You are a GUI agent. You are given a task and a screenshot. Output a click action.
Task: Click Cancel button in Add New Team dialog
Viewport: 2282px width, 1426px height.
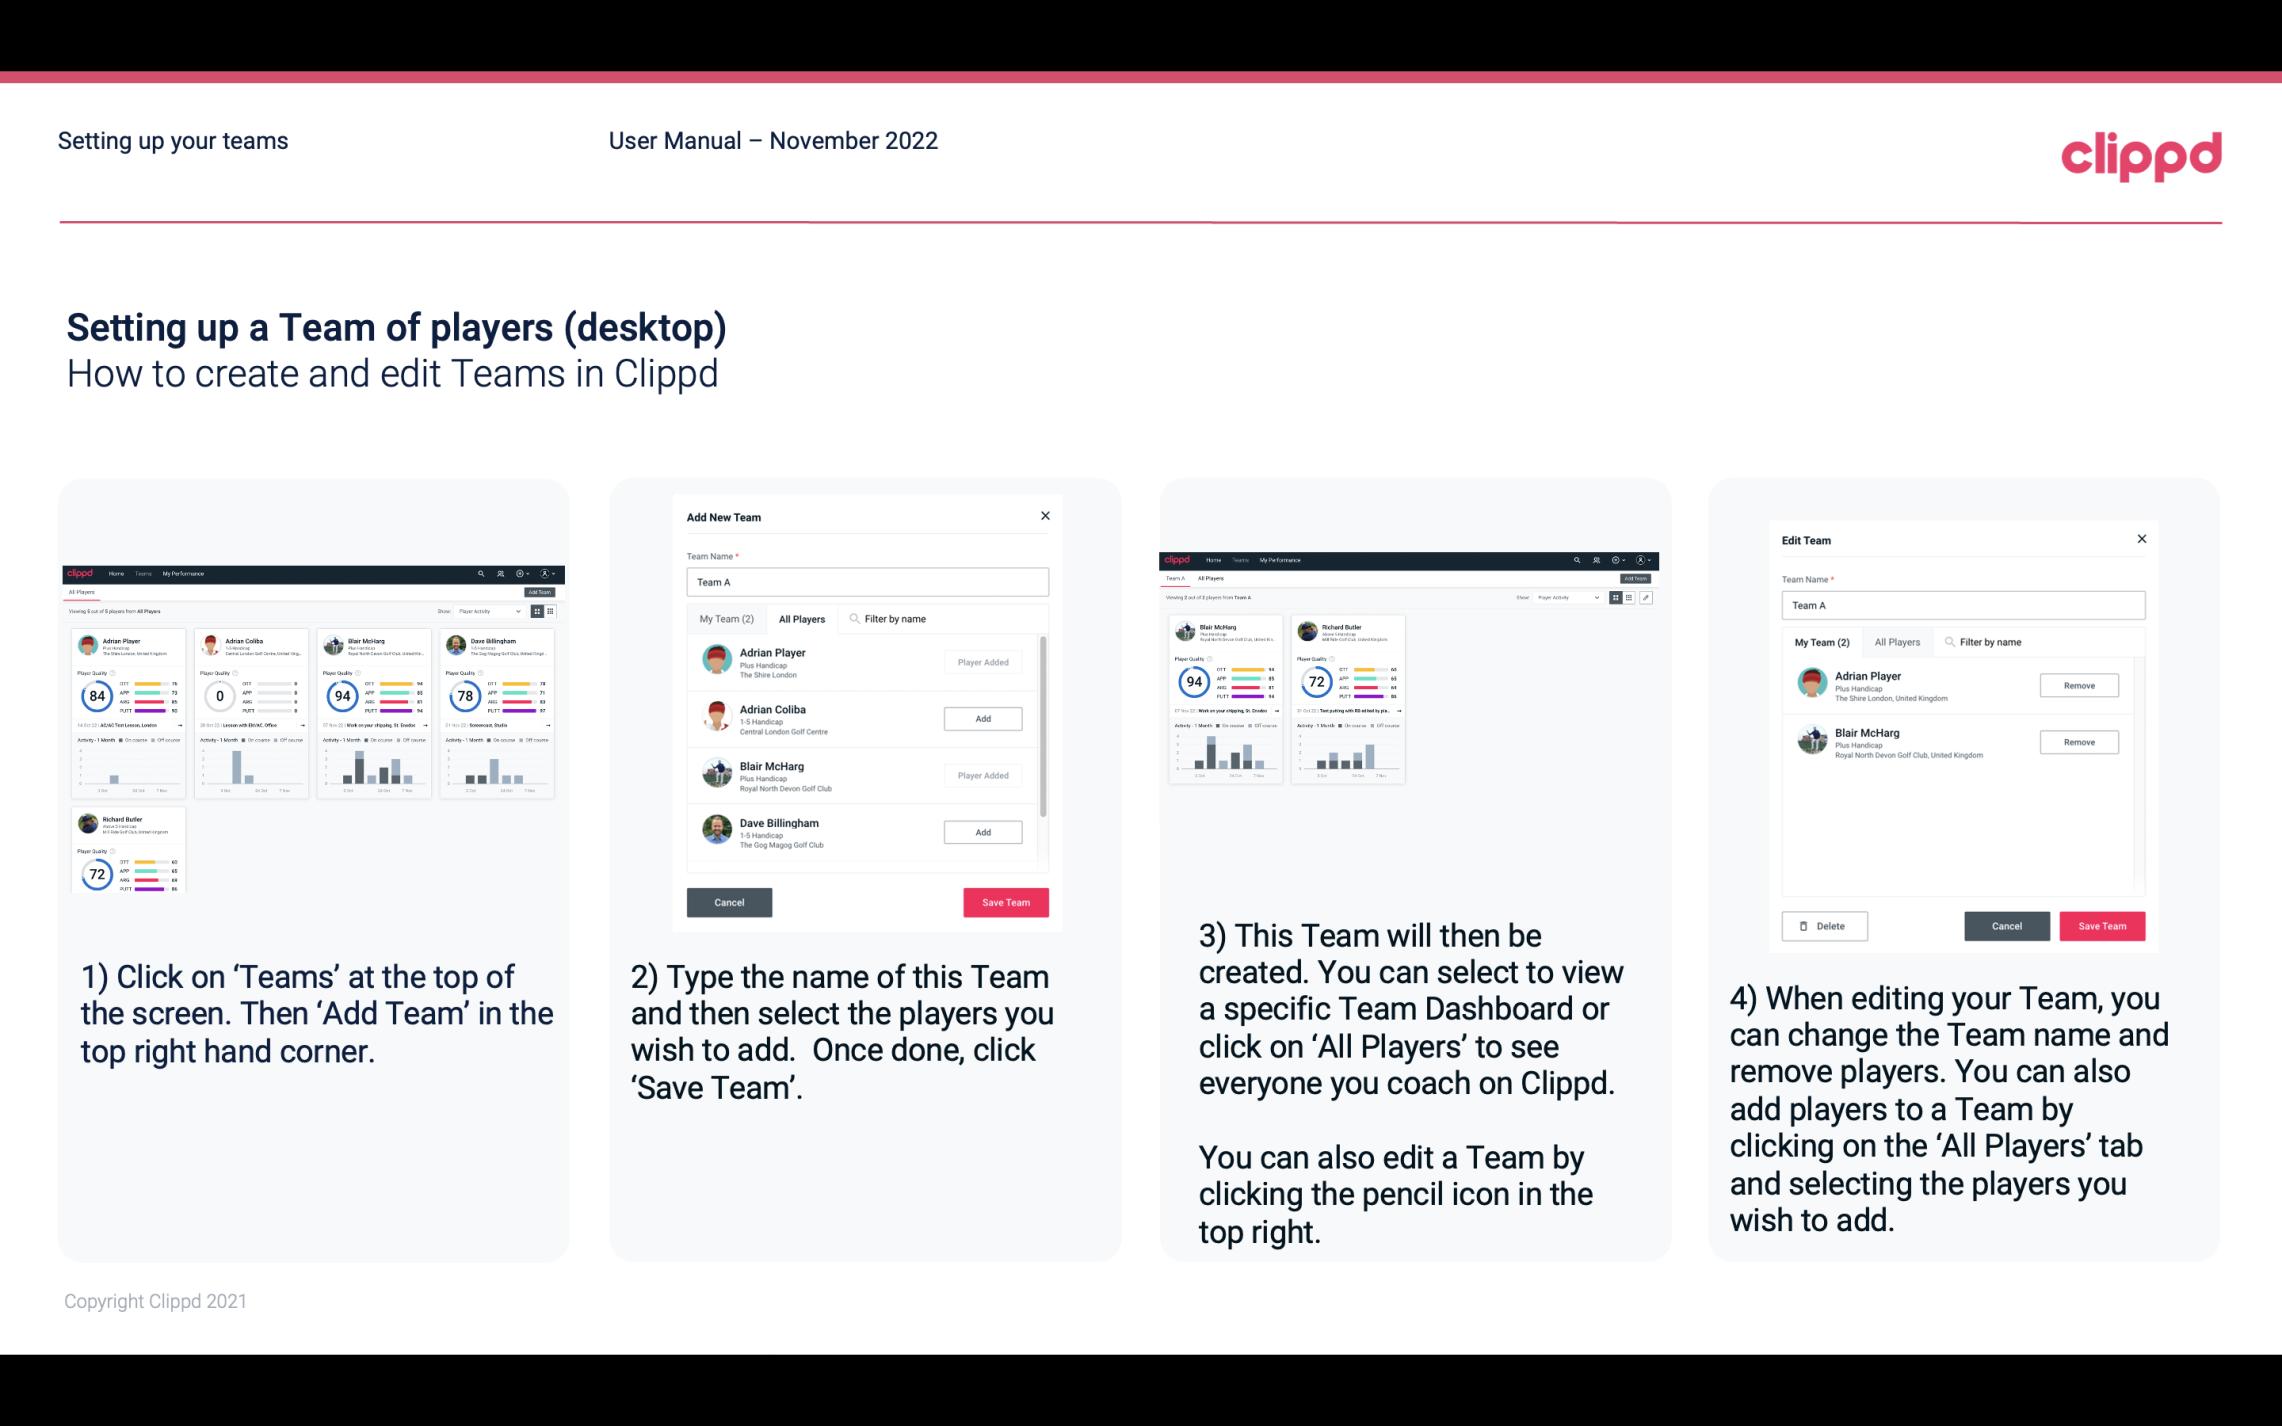[728, 900]
